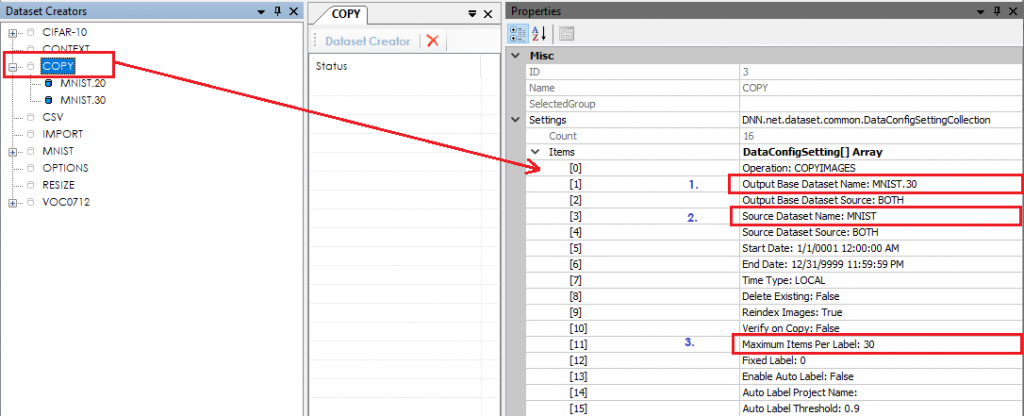This screenshot has width=1024, height=416.
Task: Collapse the Settings property row
Action: tap(517, 120)
